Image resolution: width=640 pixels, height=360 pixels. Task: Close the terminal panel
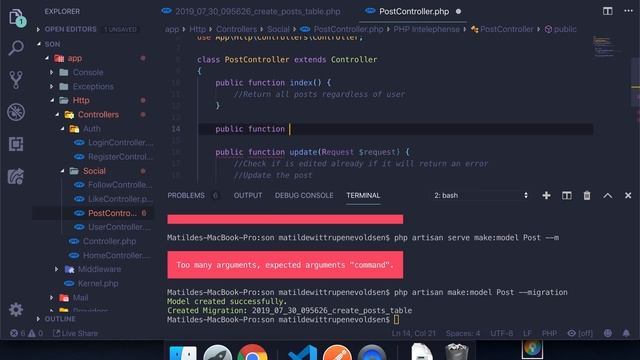tap(628, 196)
